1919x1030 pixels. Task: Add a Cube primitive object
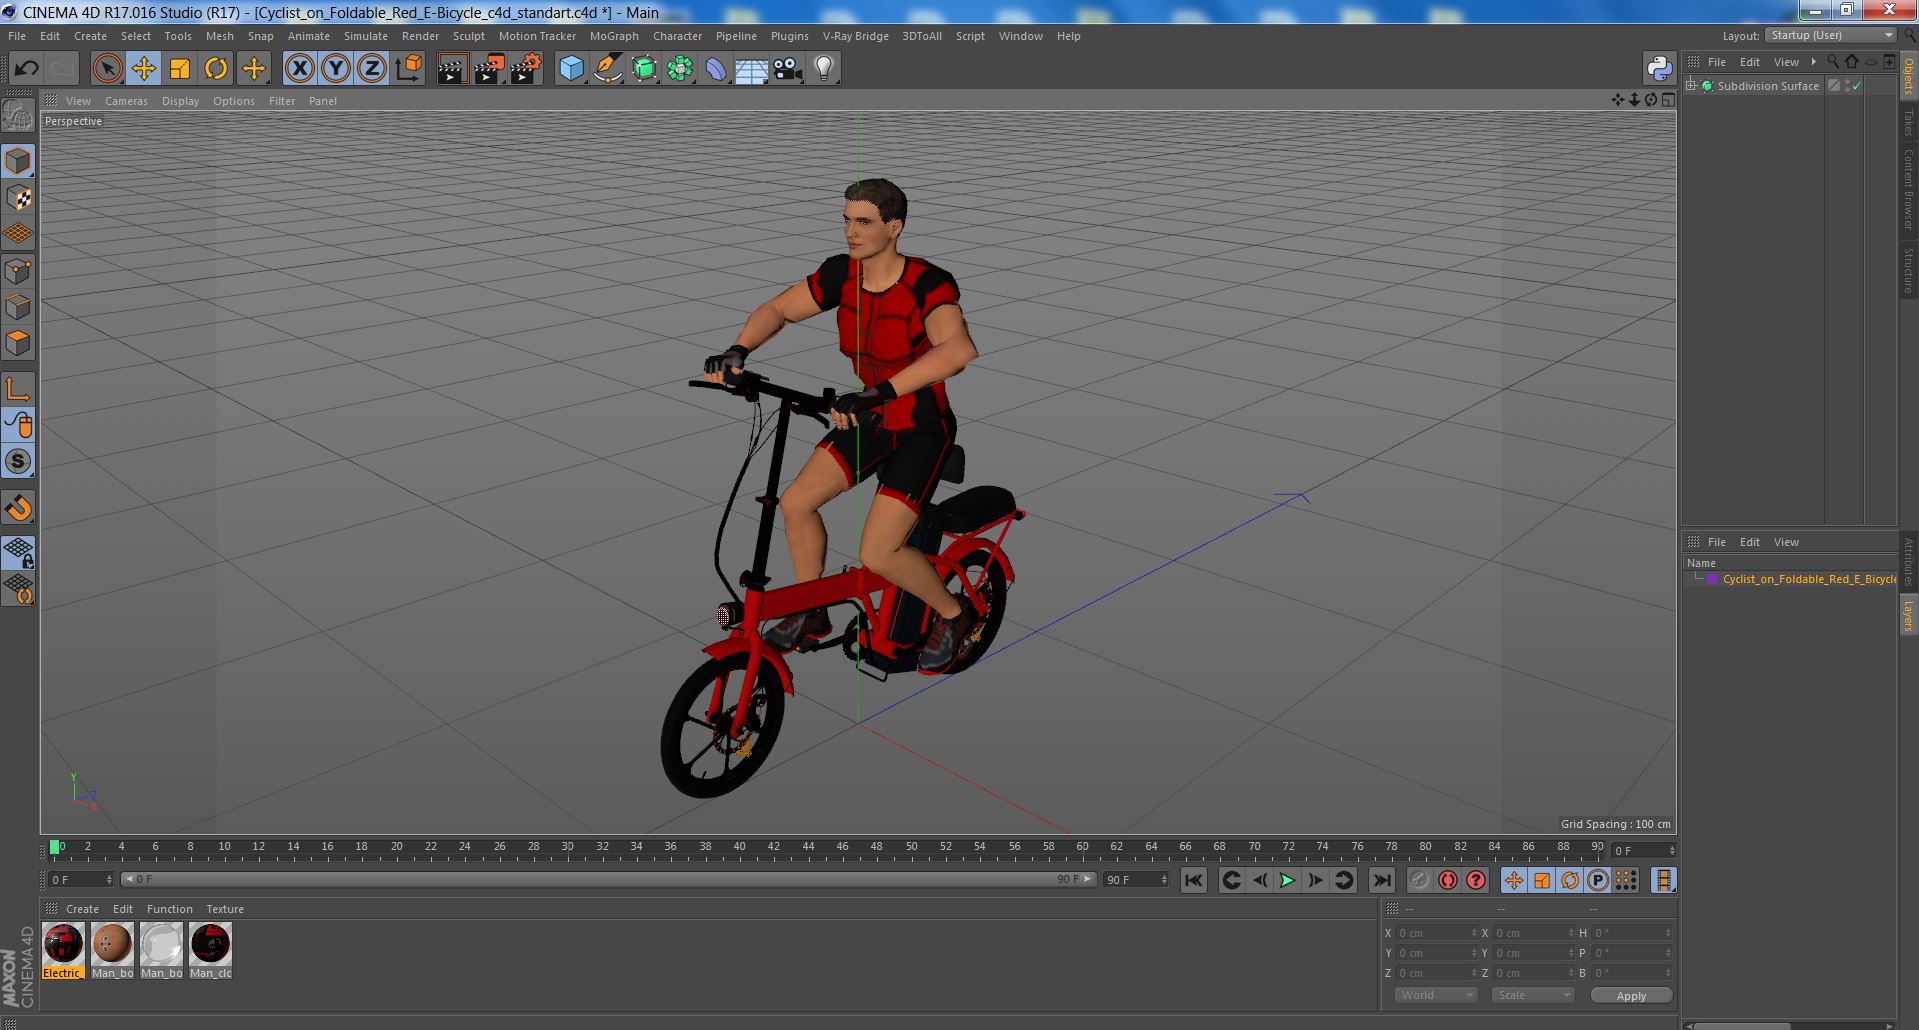pyautogui.click(x=571, y=69)
